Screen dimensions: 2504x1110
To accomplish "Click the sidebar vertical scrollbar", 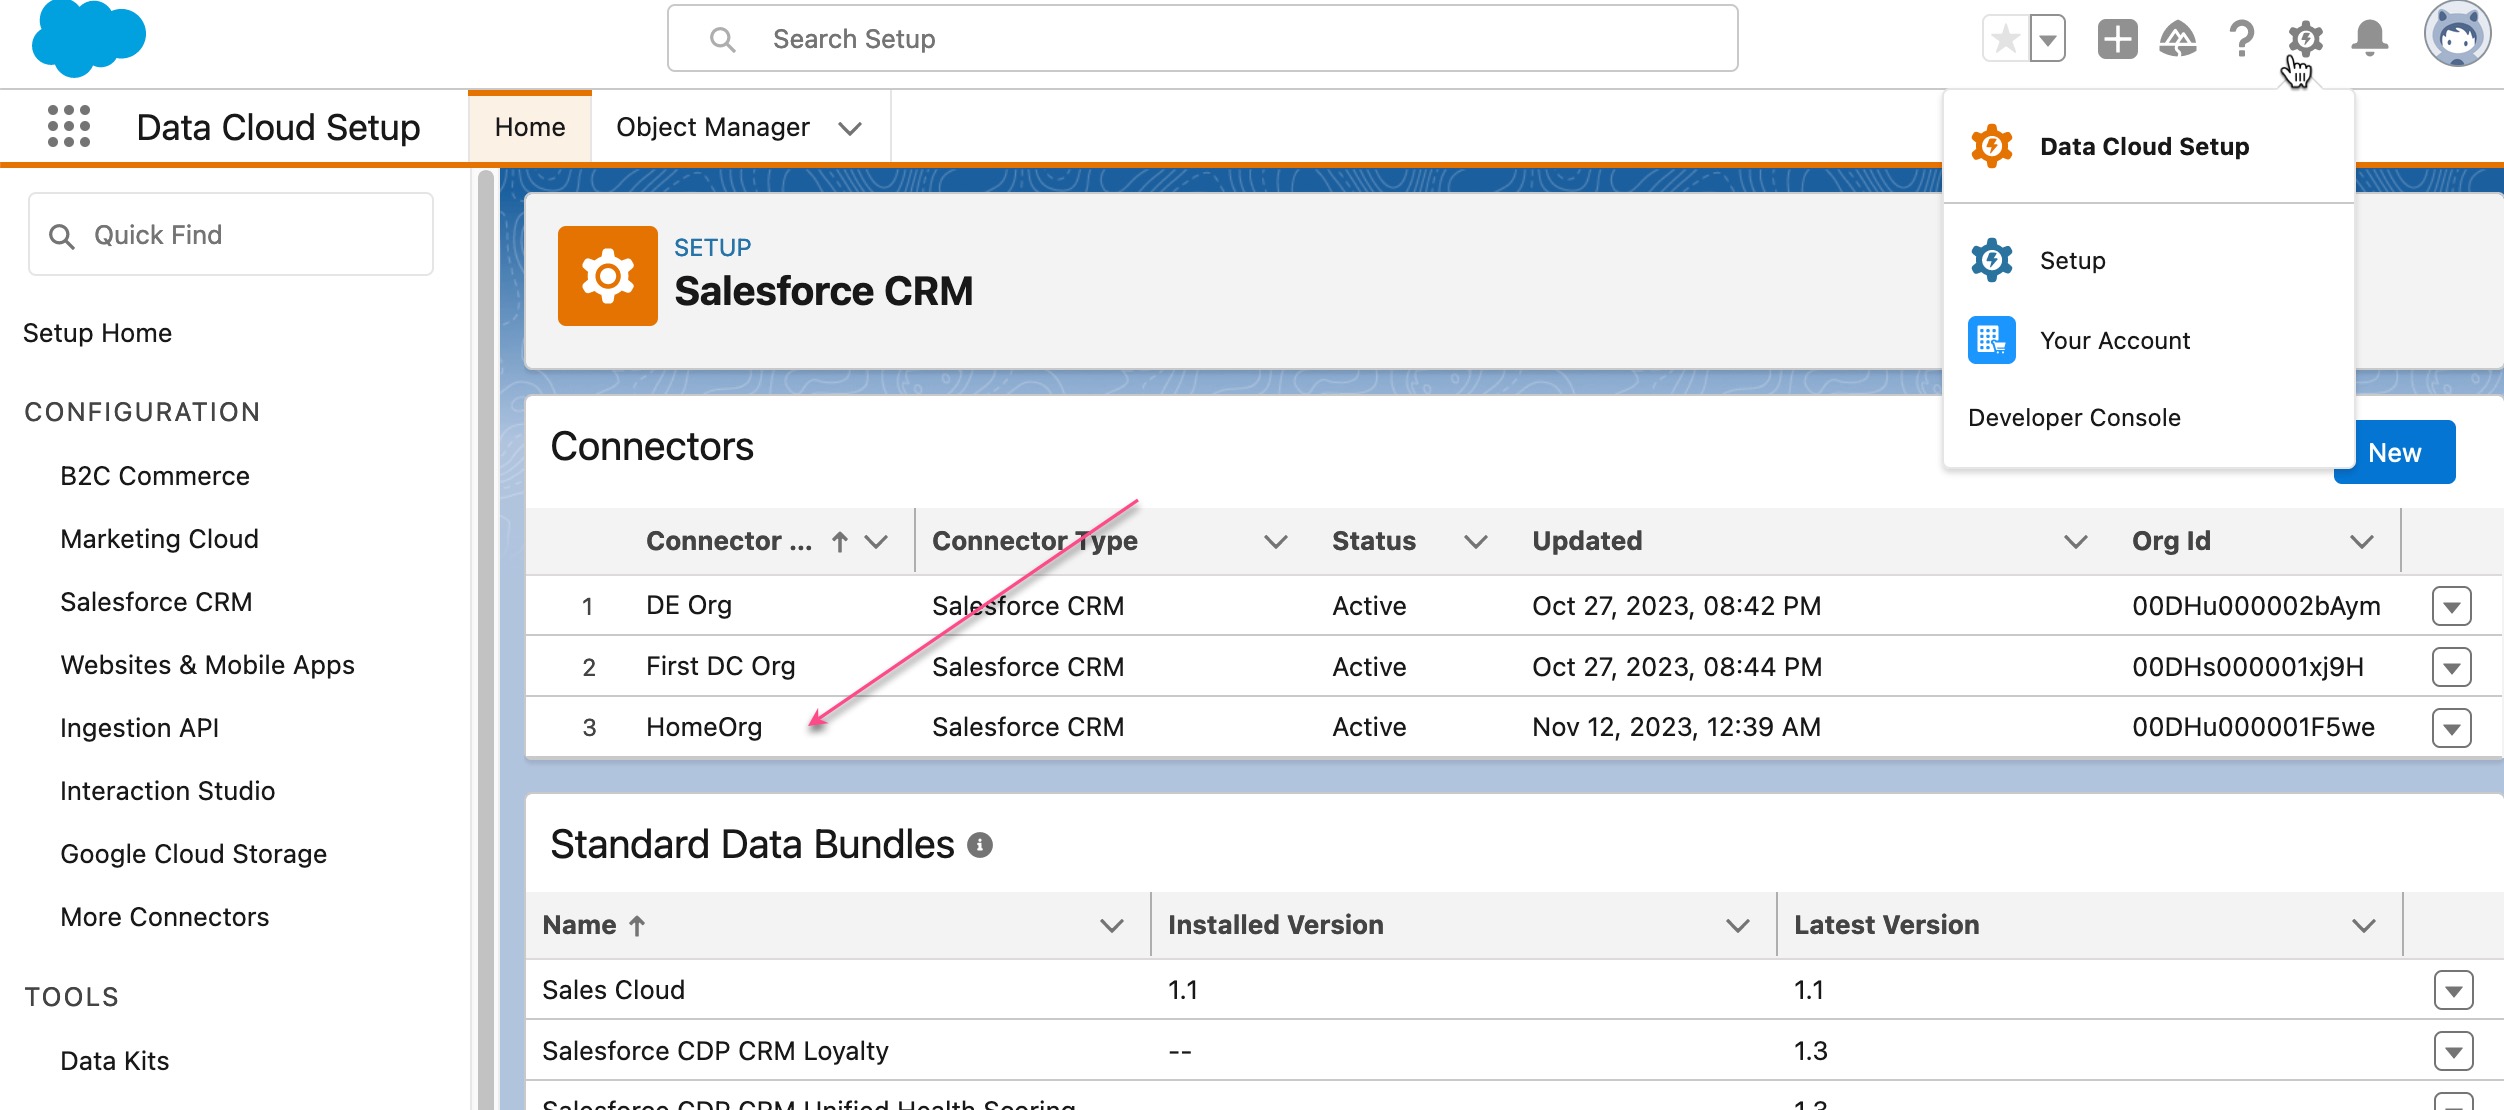I will (x=486, y=640).
